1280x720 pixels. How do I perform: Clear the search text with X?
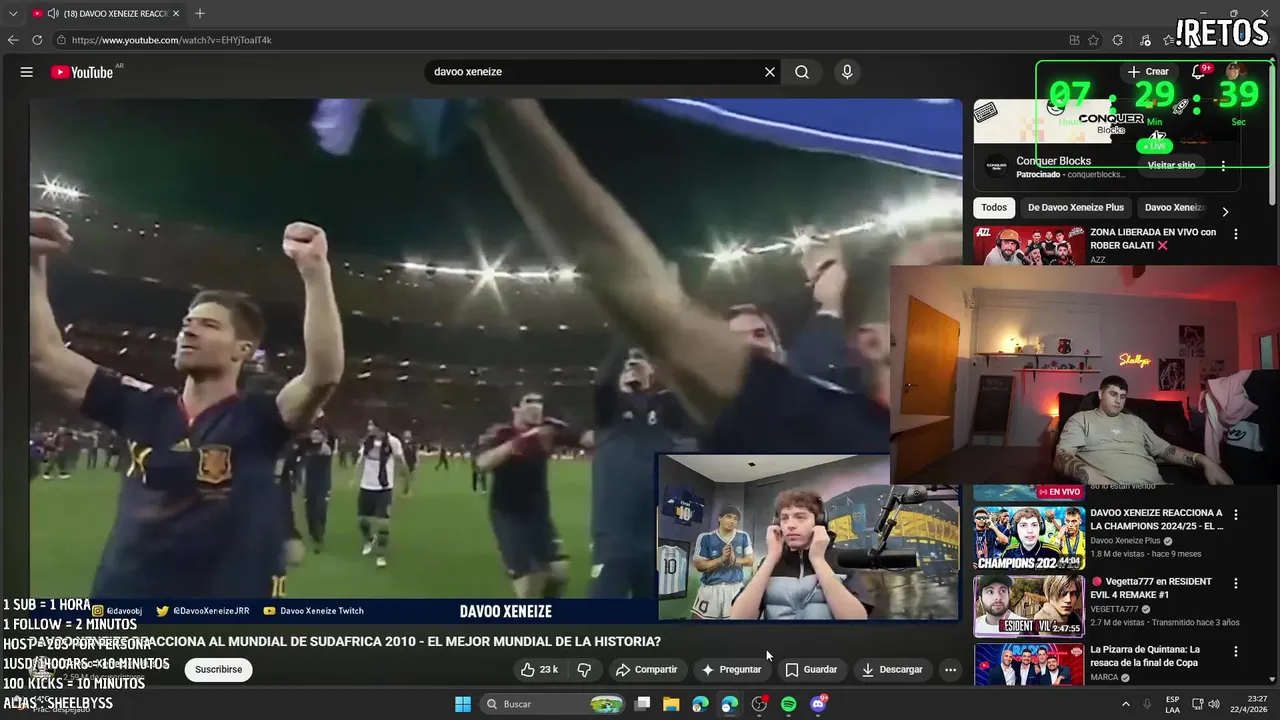pos(770,72)
